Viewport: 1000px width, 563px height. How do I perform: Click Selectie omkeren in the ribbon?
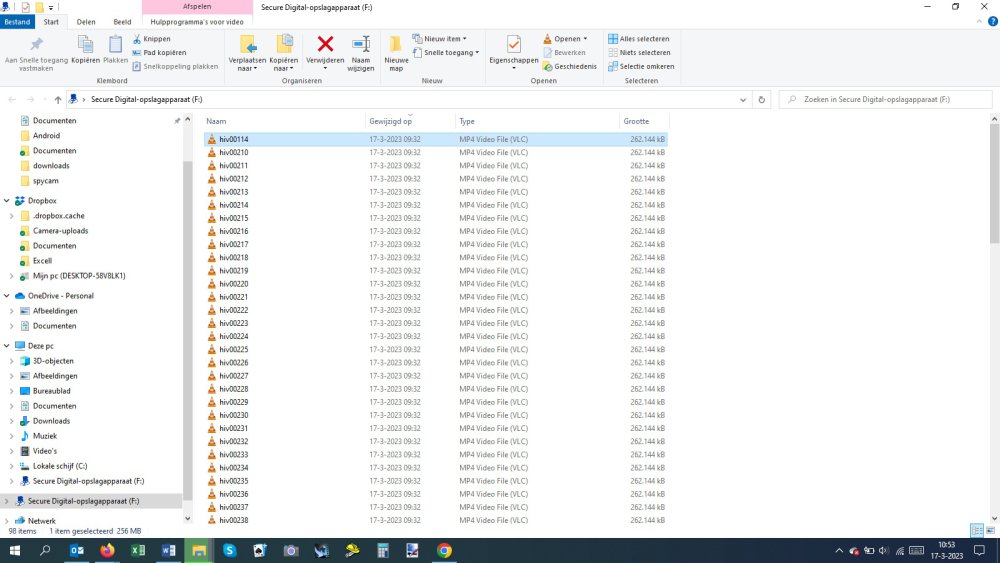coord(613,67)
